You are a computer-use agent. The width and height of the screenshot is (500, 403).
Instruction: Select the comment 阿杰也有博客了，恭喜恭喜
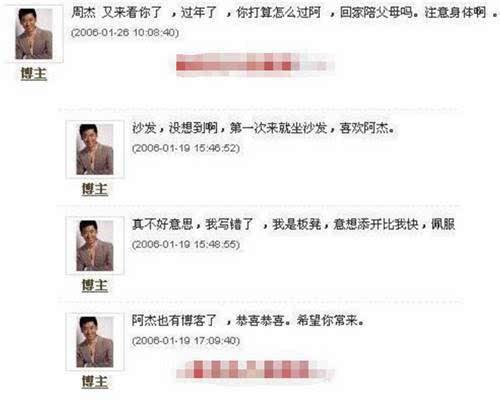click(x=248, y=320)
